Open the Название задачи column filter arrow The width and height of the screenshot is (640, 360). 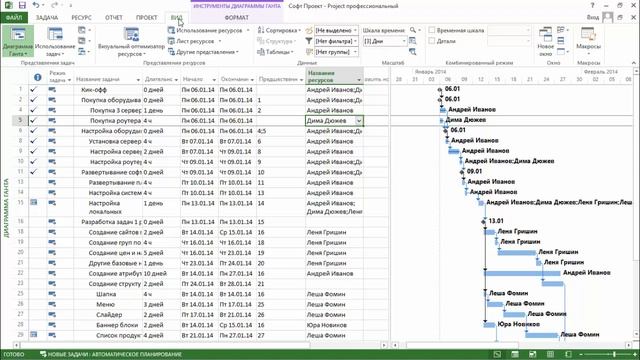pos(138,80)
